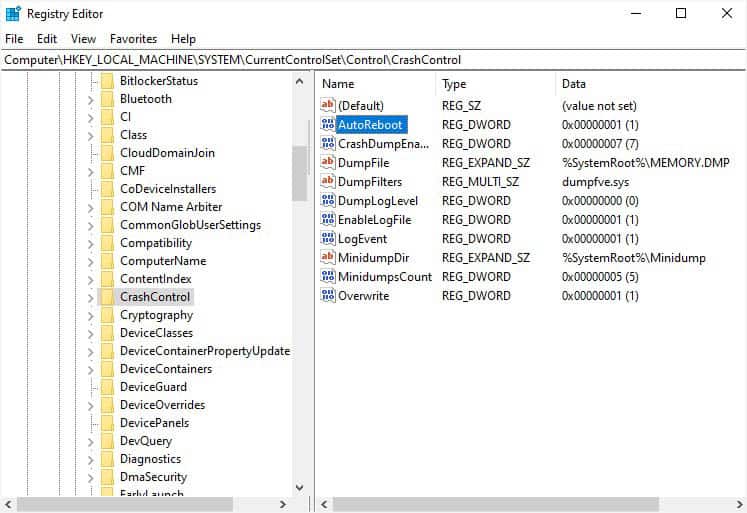Expand the COM Name Arbiter key
Viewport: 747px width, 513px height.
[x=91, y=208]
